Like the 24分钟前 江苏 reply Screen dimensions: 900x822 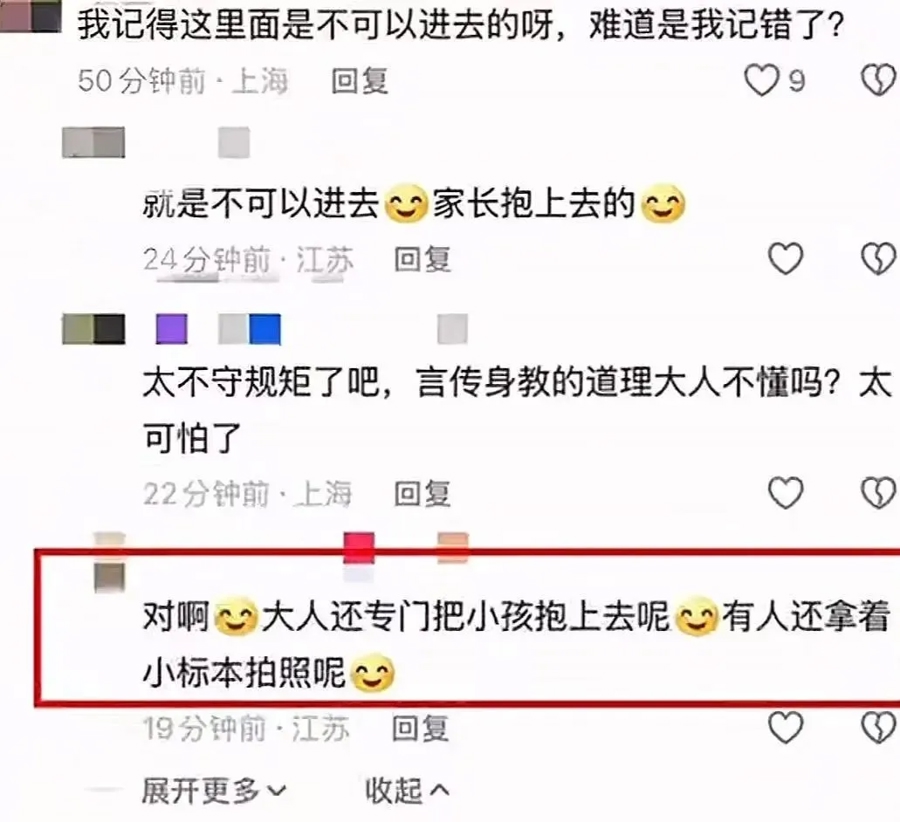click(x=785, y=258)
